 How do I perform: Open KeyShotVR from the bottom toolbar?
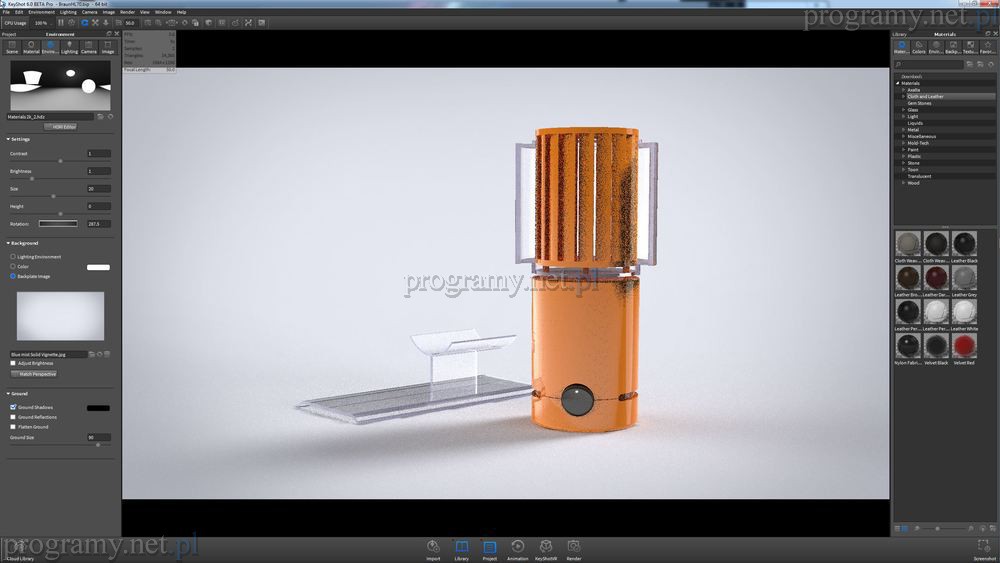546,547
